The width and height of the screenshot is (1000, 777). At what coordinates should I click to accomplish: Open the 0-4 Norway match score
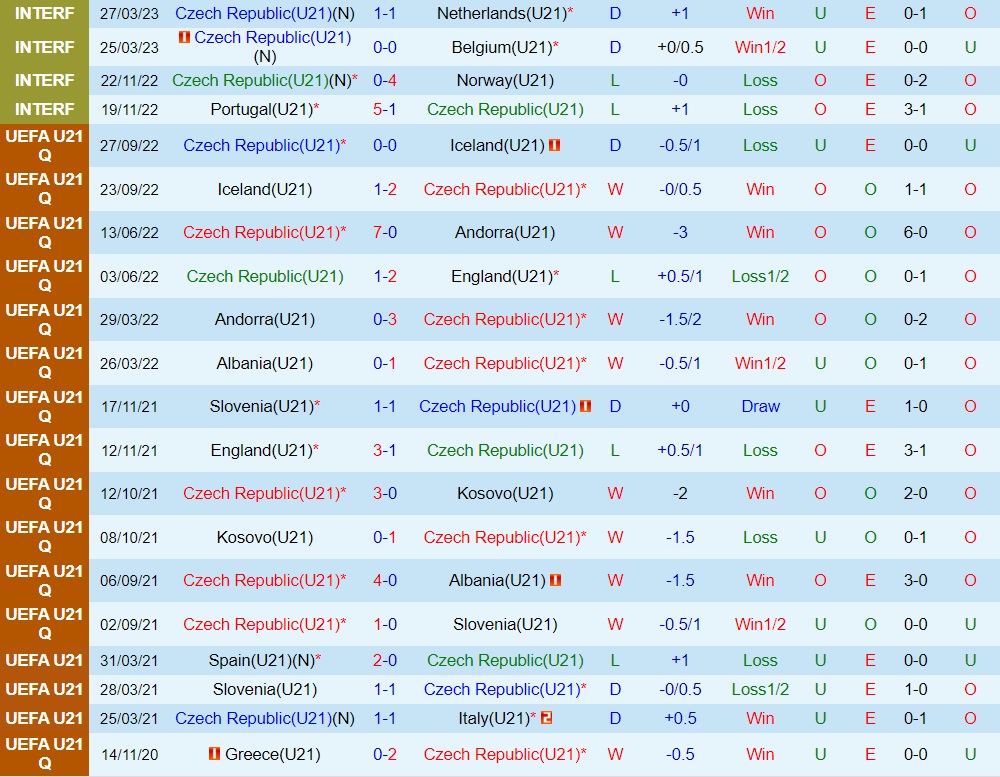(x=385, y=80)
